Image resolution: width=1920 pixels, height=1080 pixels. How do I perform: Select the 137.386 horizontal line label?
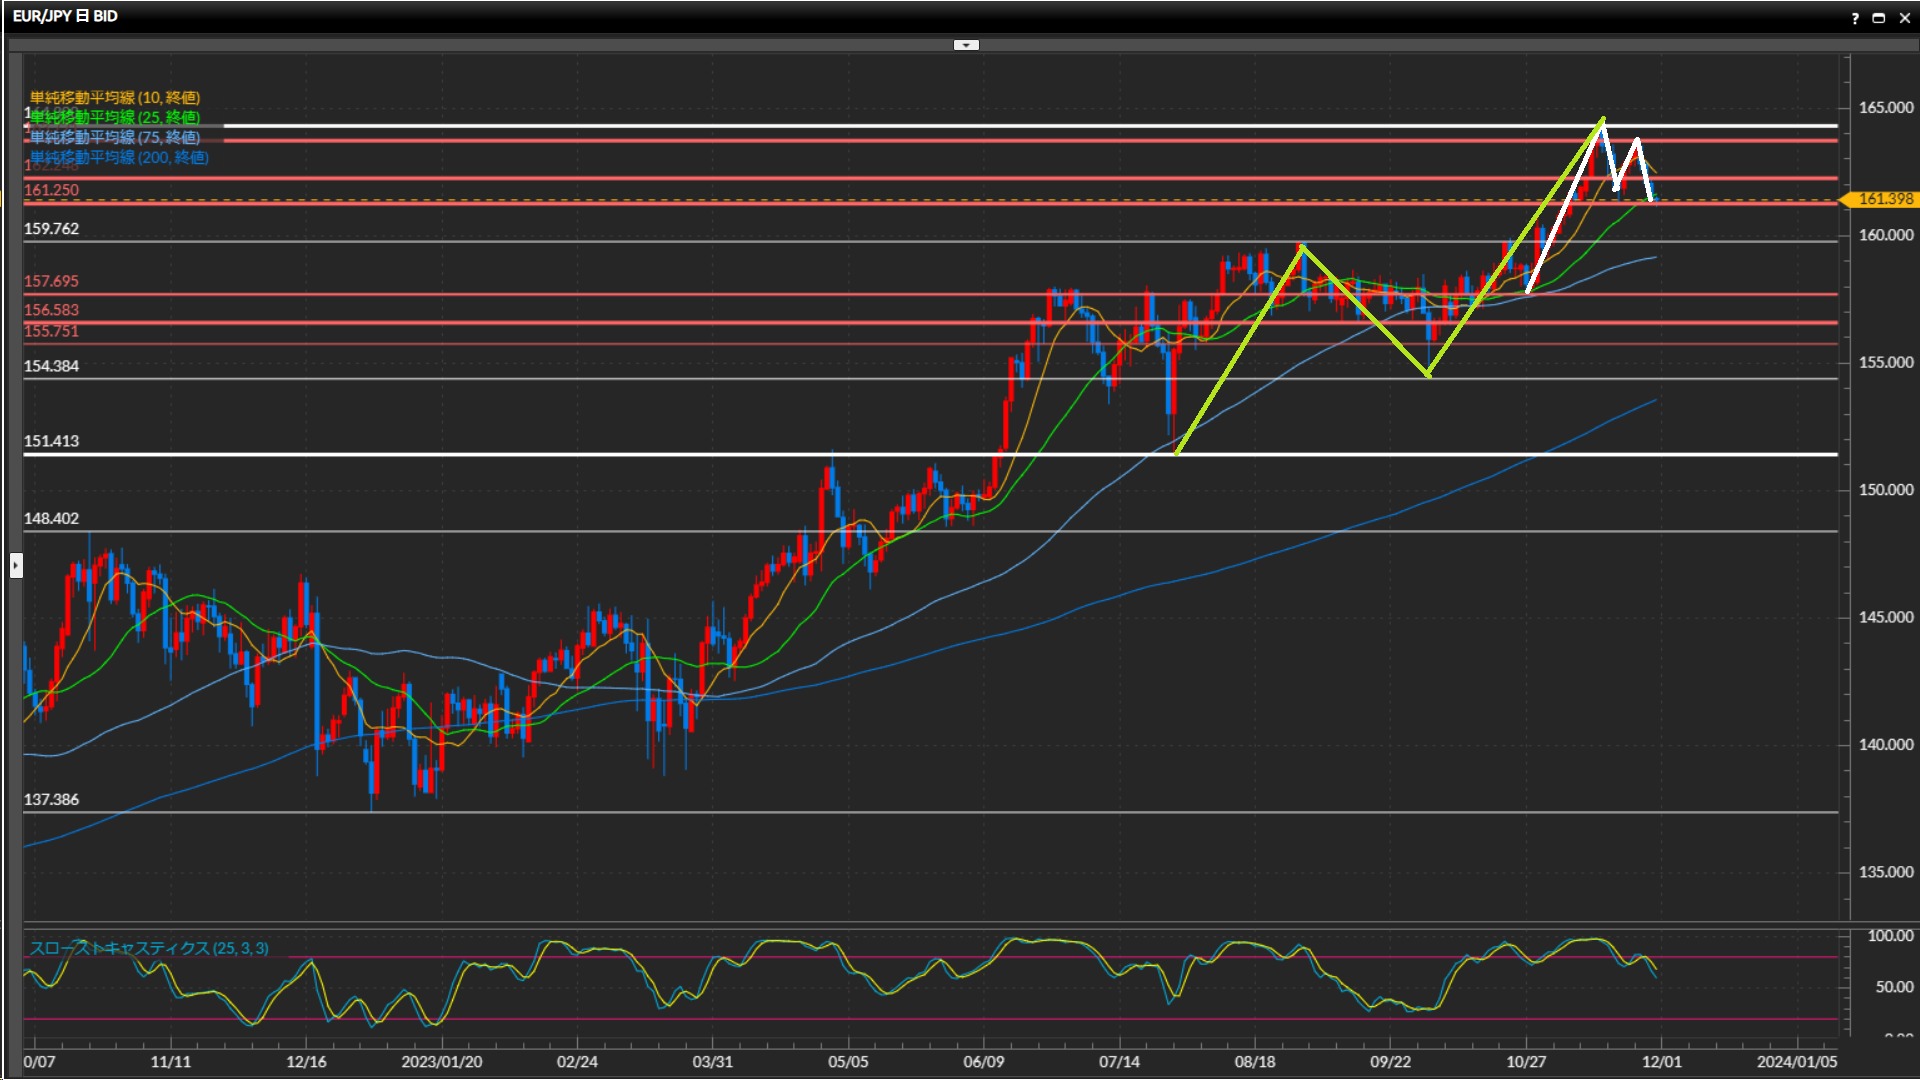[51, 799]
